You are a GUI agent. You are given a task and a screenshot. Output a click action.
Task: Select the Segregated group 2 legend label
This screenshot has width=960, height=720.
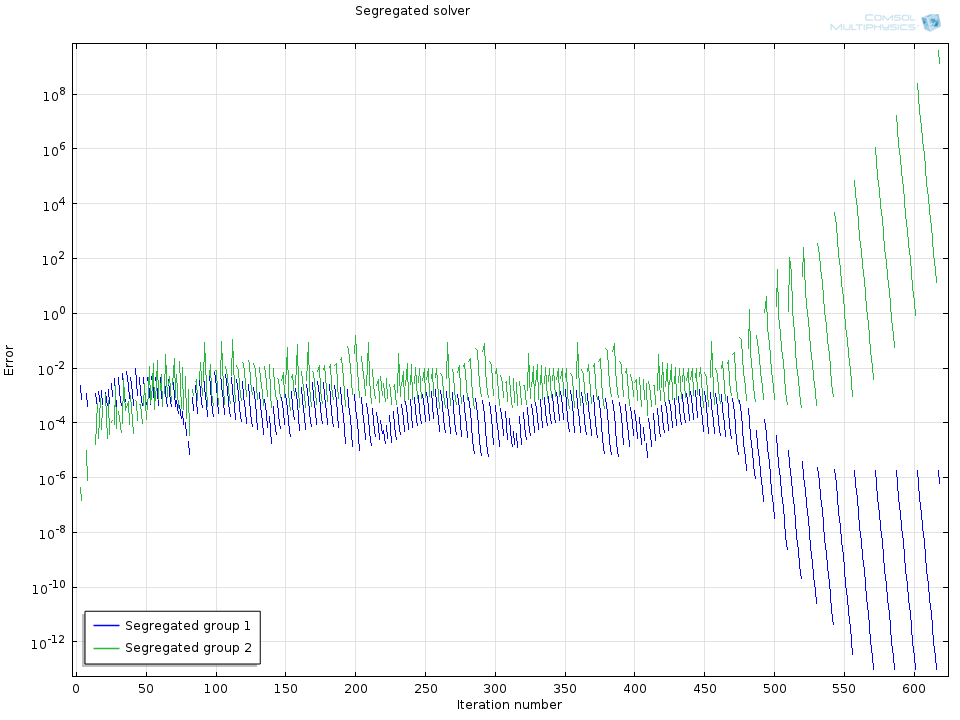(x=187, y=648)
